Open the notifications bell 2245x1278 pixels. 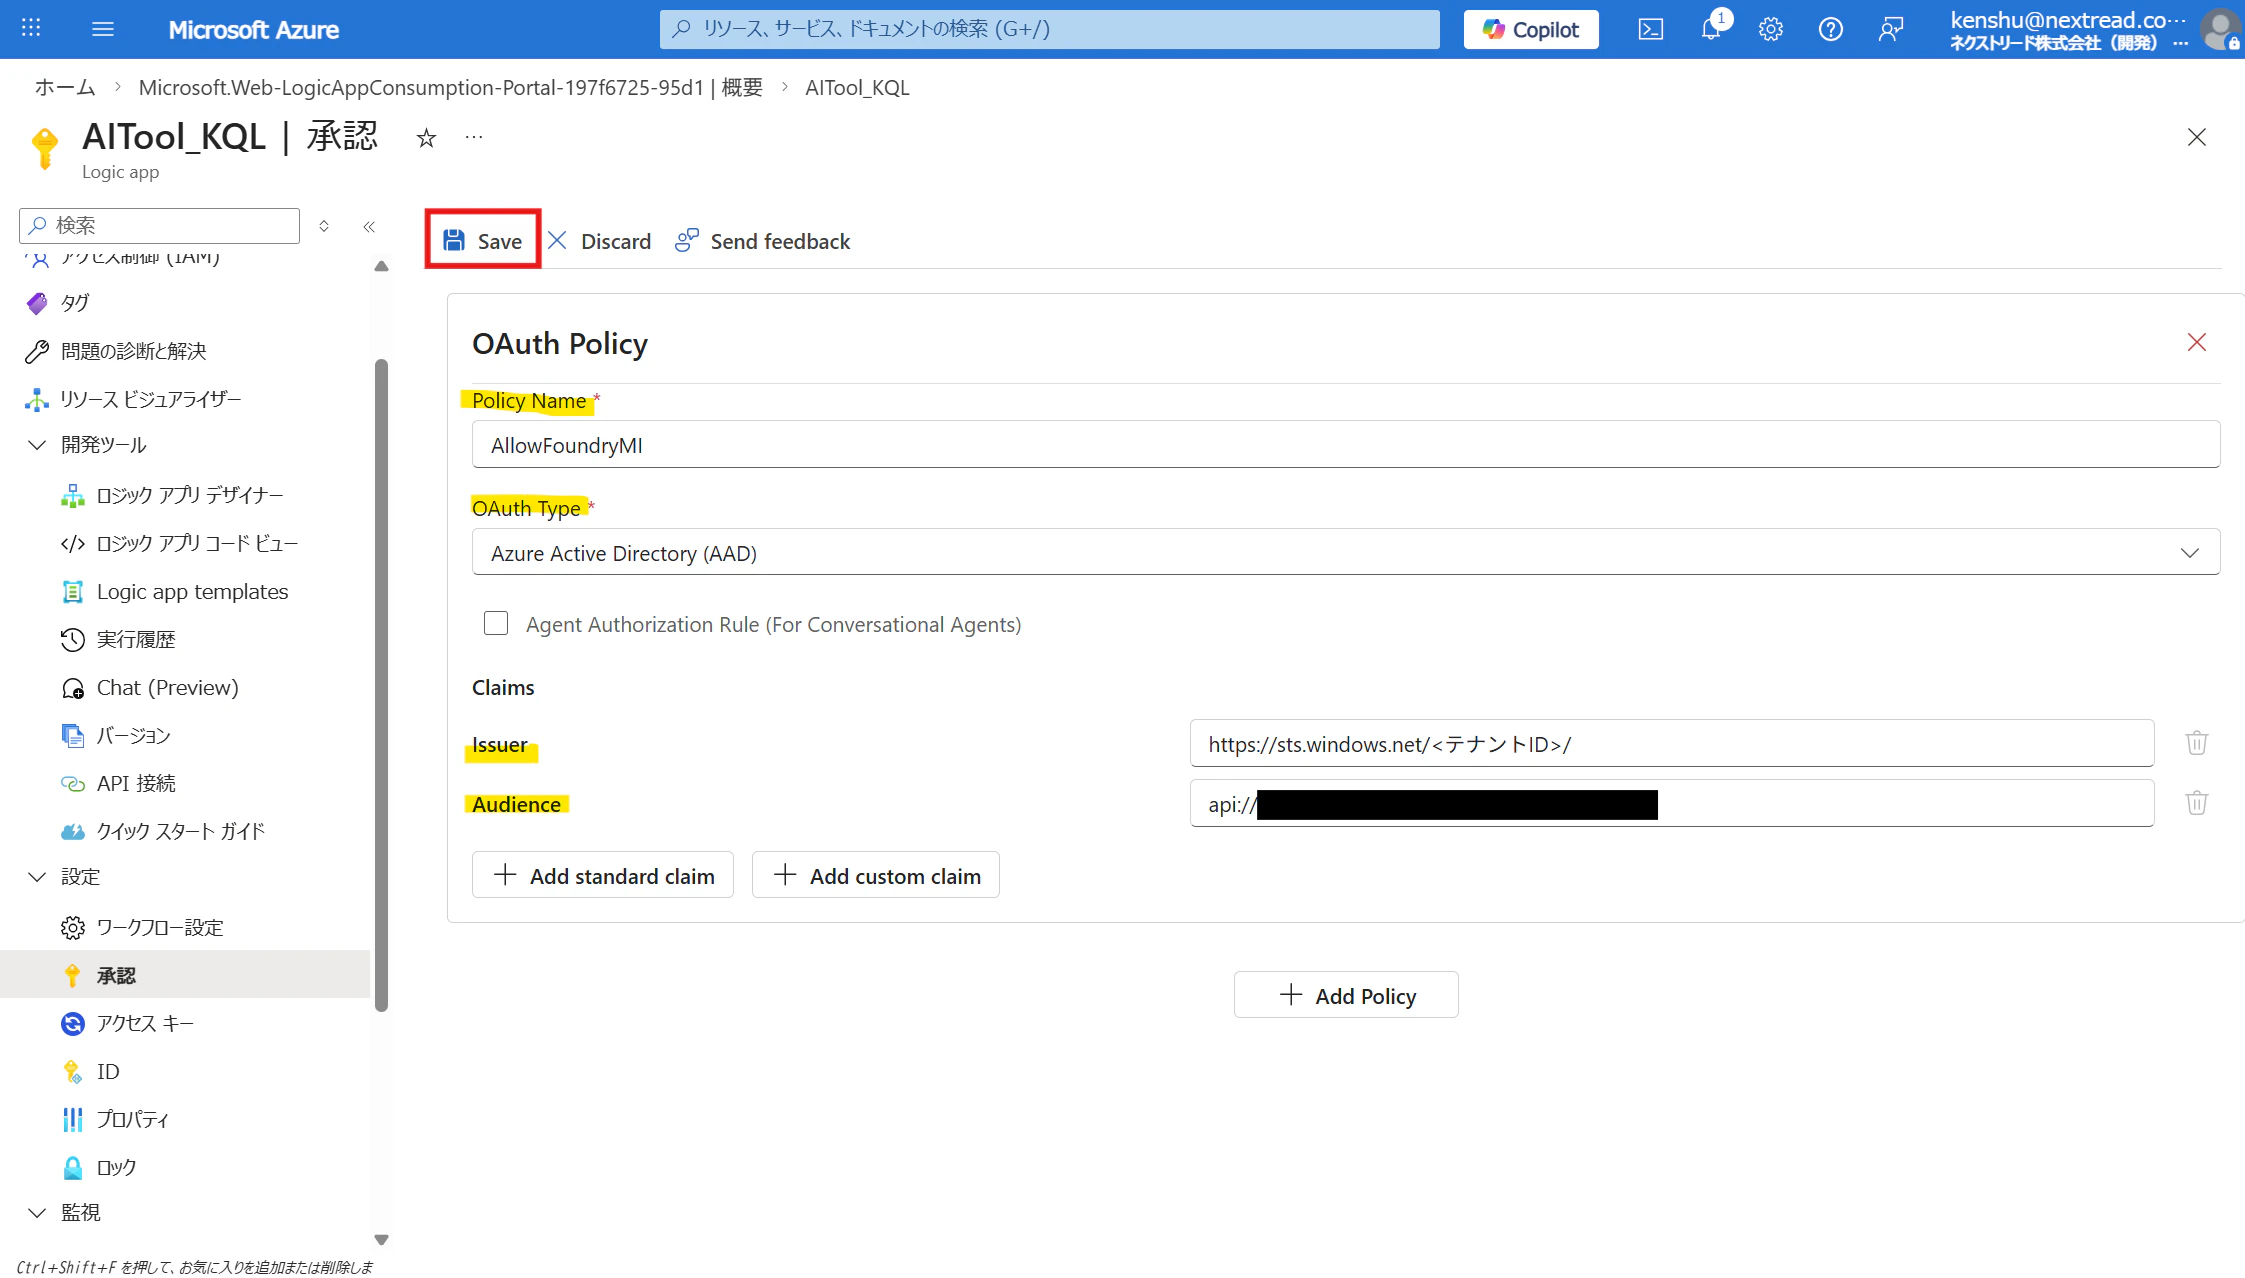(x=1711, y=29)
